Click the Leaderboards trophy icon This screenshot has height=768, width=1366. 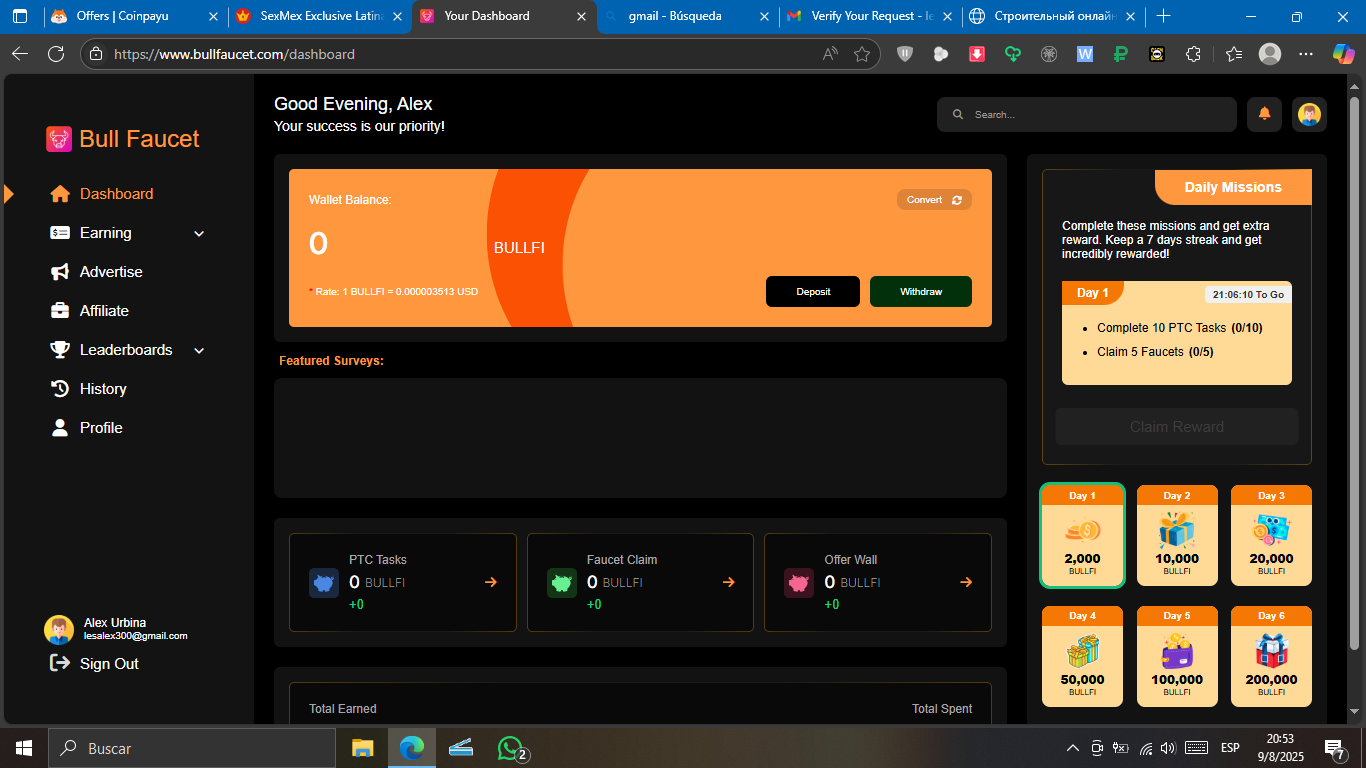[60, 350]
